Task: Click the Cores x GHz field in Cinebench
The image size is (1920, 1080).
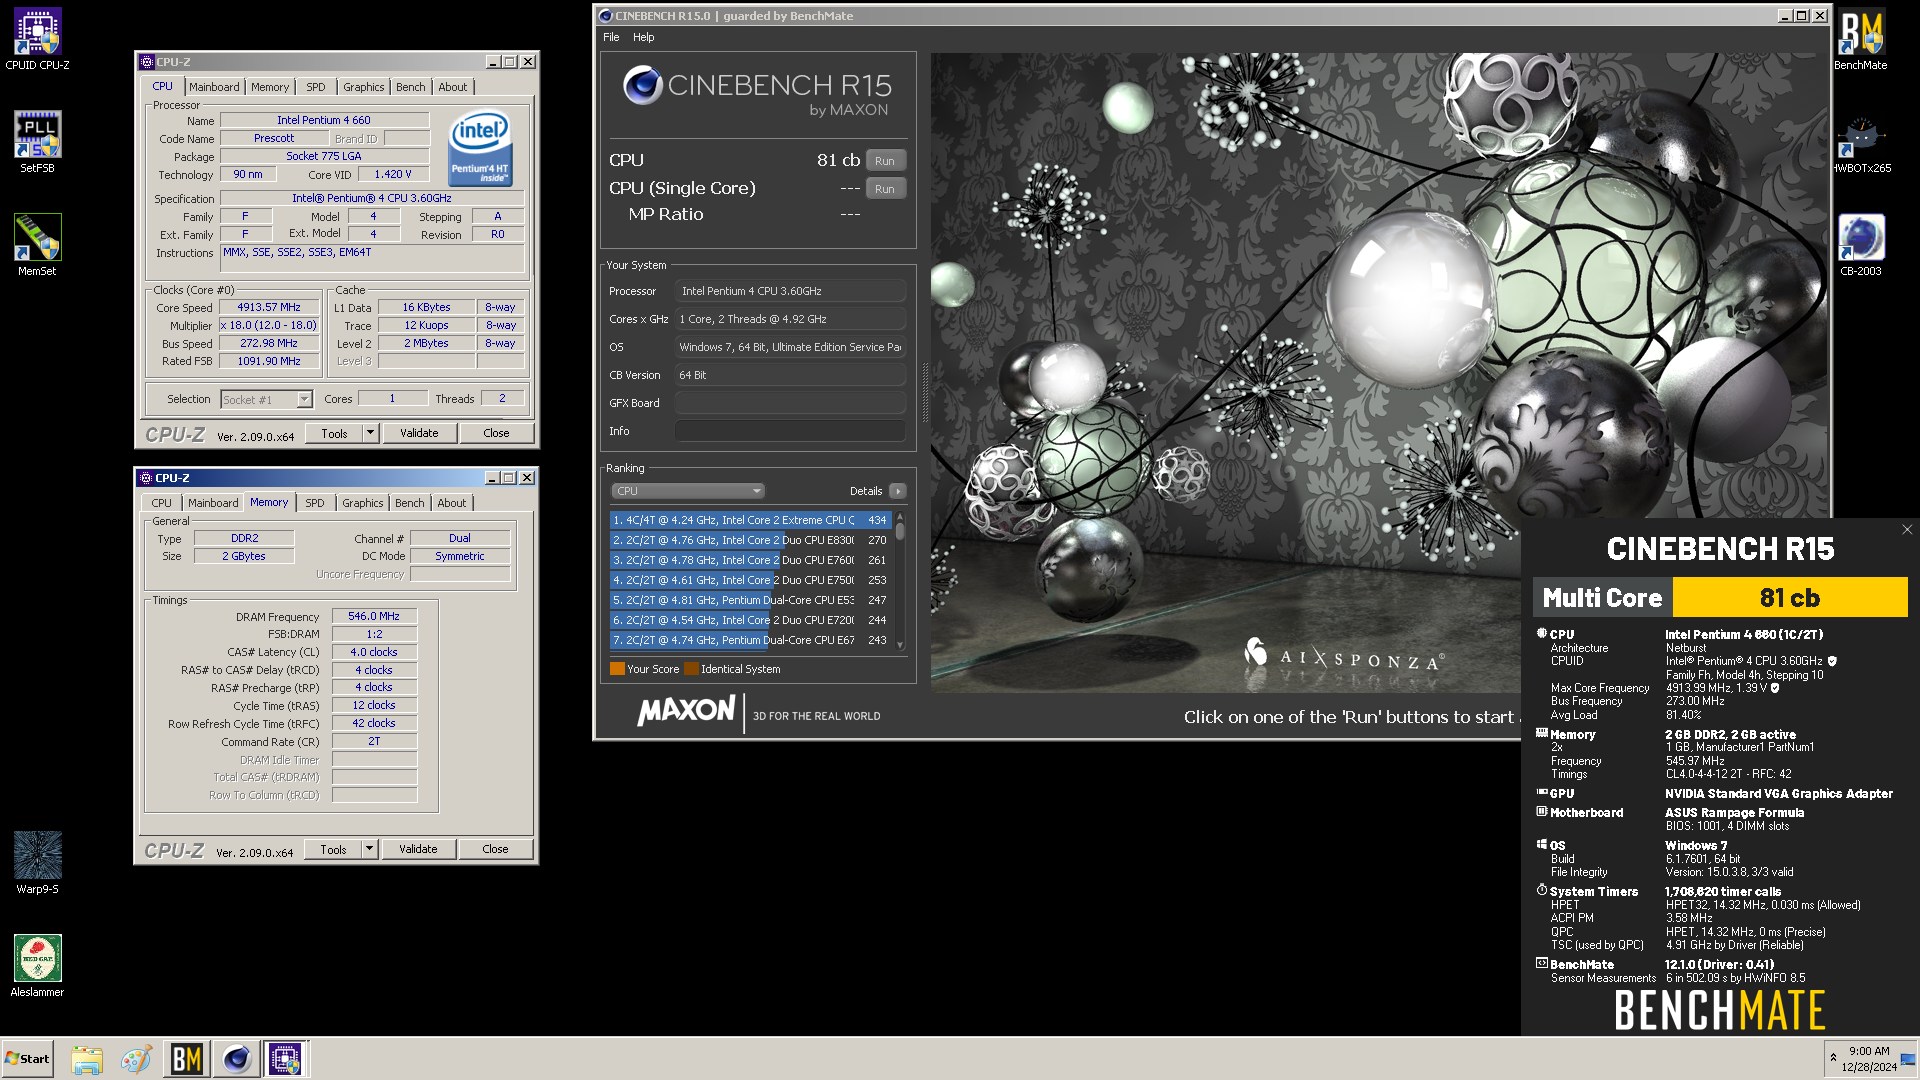Action: click(x=790, y=319)
